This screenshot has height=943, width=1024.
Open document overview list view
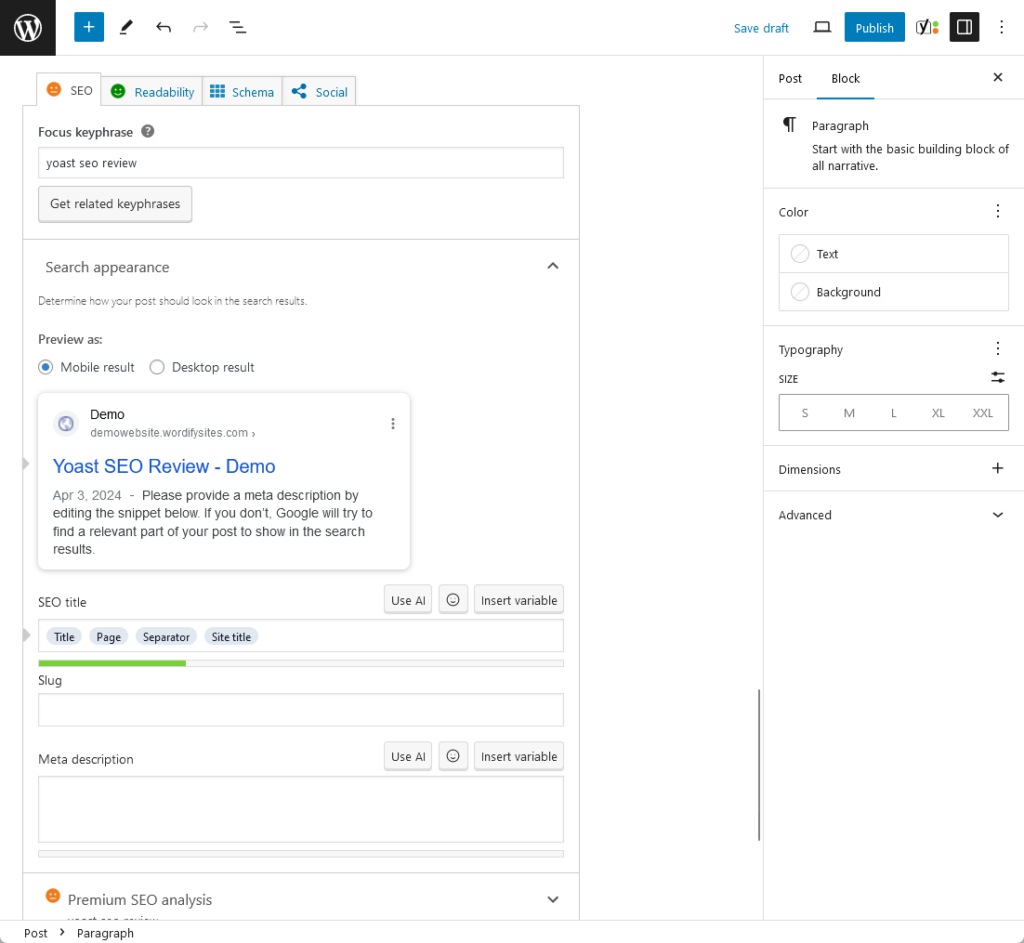(x=238, y=27)
